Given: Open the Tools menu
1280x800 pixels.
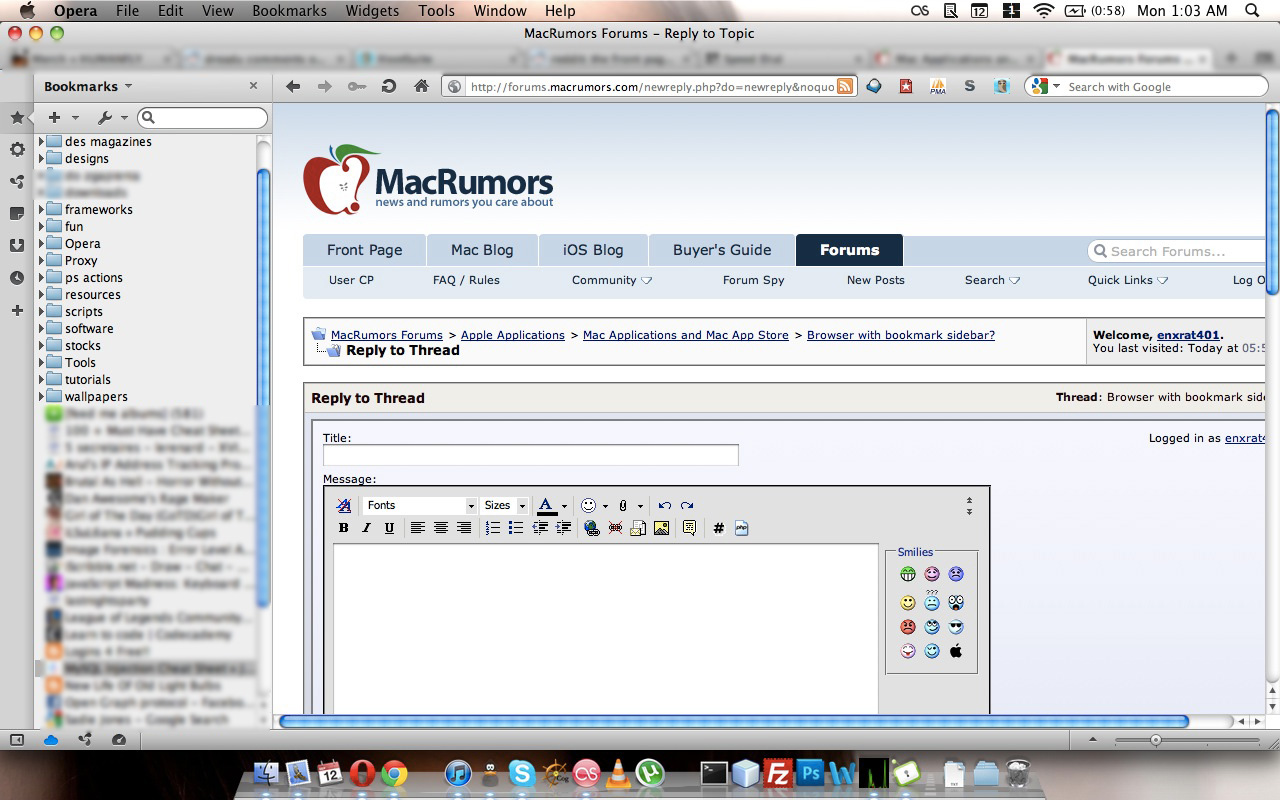Looking at the screenshot, I should pyautogui.click(x=436, y=11).
